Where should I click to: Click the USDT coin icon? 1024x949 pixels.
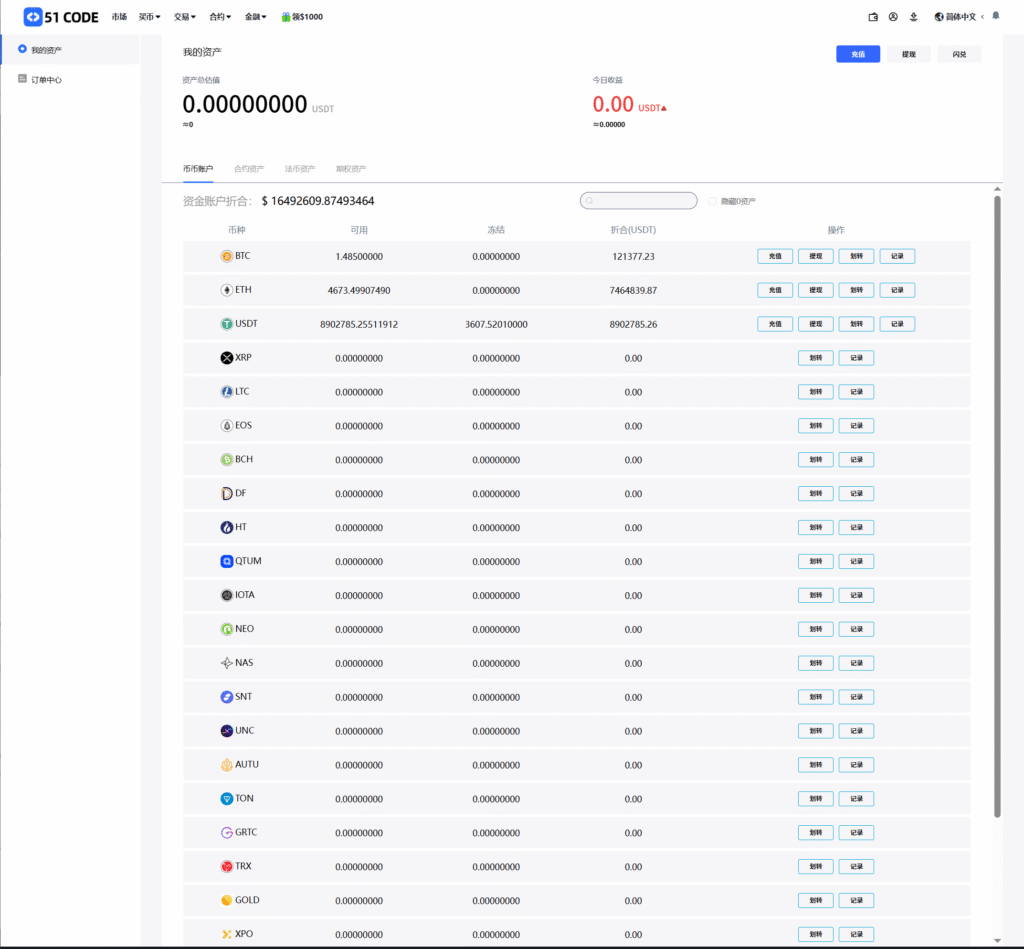[226, 324]
